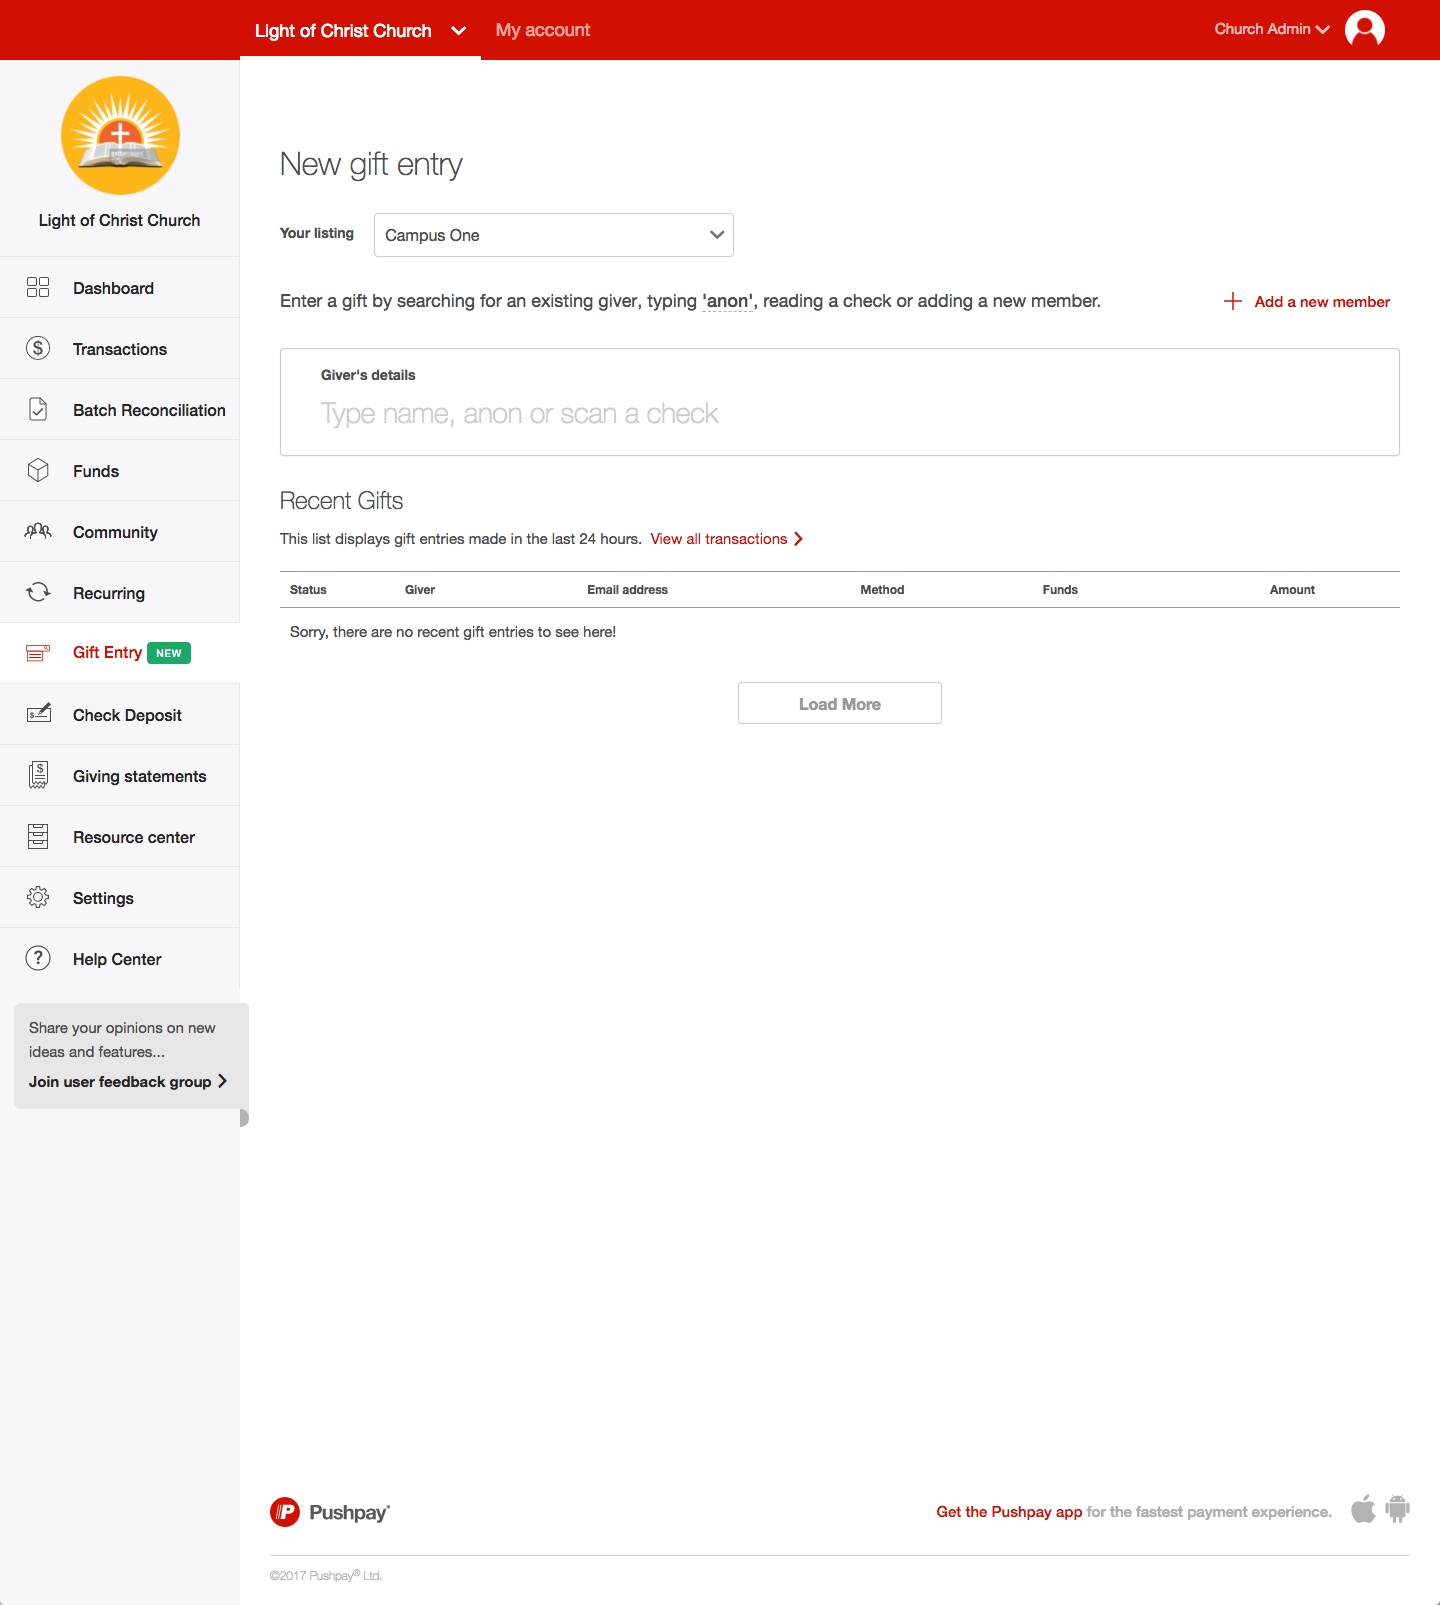This screenshot has height=1605, width=1440.
Task: Open Giving statements in the sidebar
Action: [139, 776]
